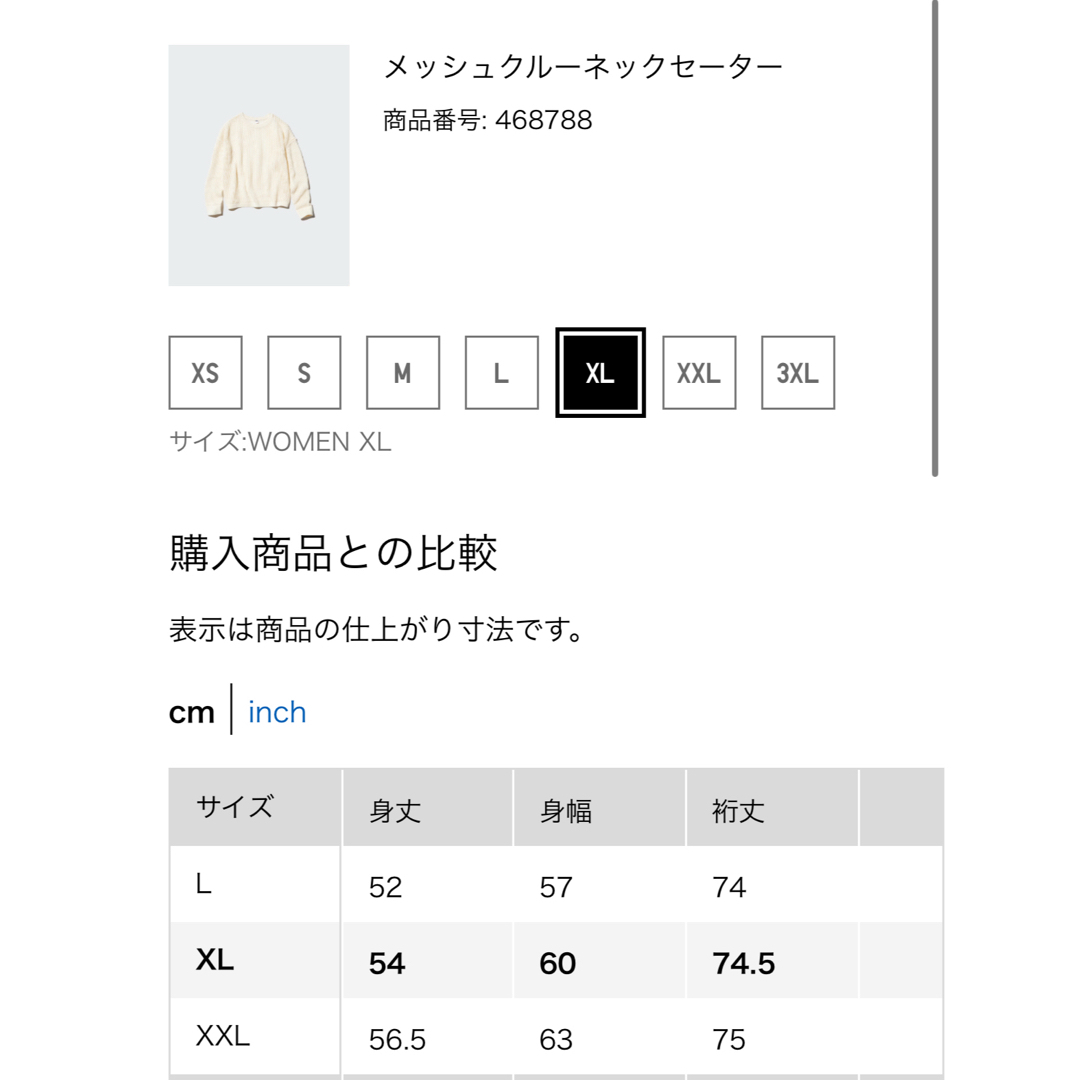Select size XS
Viewport: 1080px width, 1080px height.
coord(205,373)
